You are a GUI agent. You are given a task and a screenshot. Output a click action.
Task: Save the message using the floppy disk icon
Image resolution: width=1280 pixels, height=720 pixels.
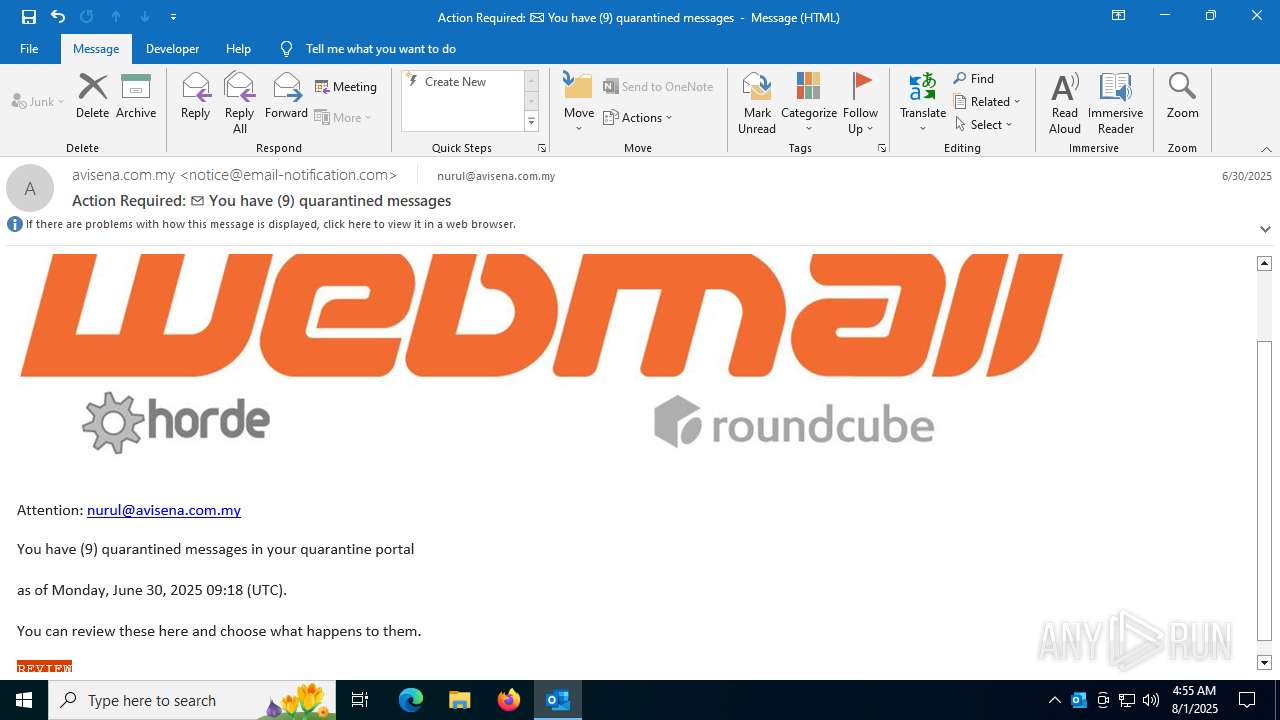[29, 17]
